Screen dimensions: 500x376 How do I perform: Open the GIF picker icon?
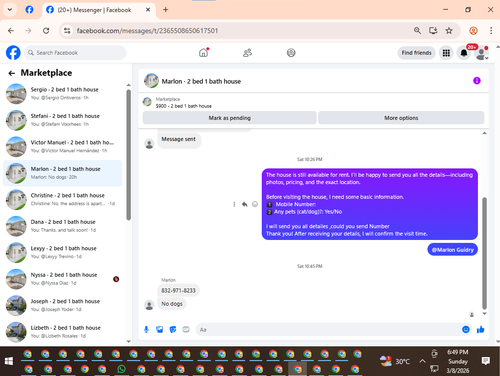point(186,330)
